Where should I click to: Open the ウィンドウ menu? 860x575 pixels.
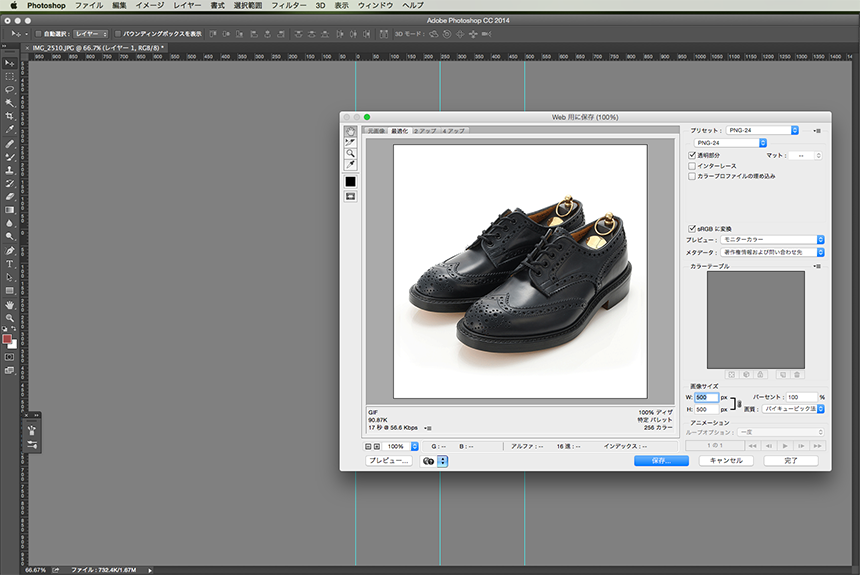(375, 5)
